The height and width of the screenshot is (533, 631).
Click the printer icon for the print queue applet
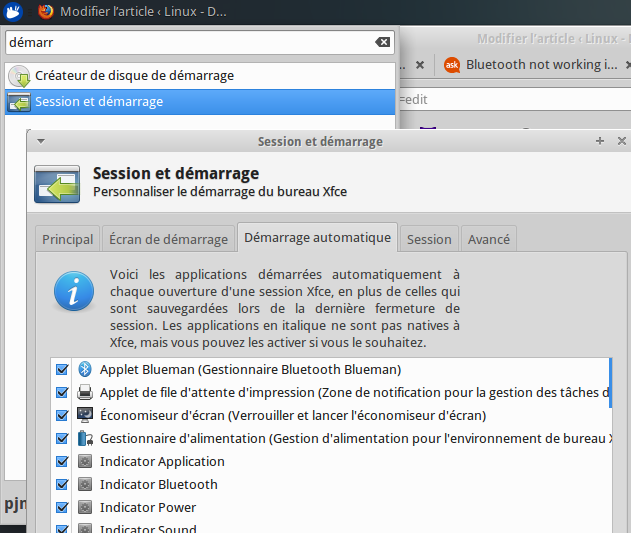(x=85, y=392)
